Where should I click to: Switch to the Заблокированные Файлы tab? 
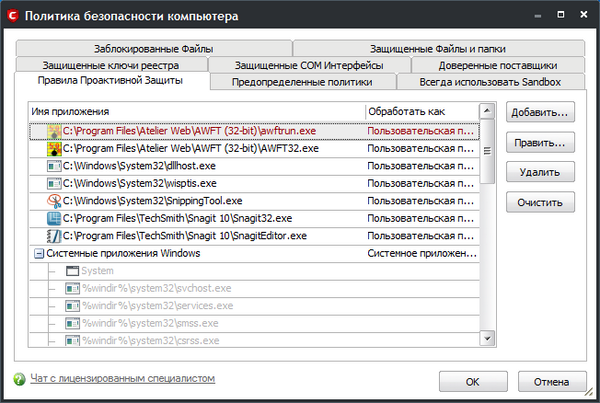point(154,48)
